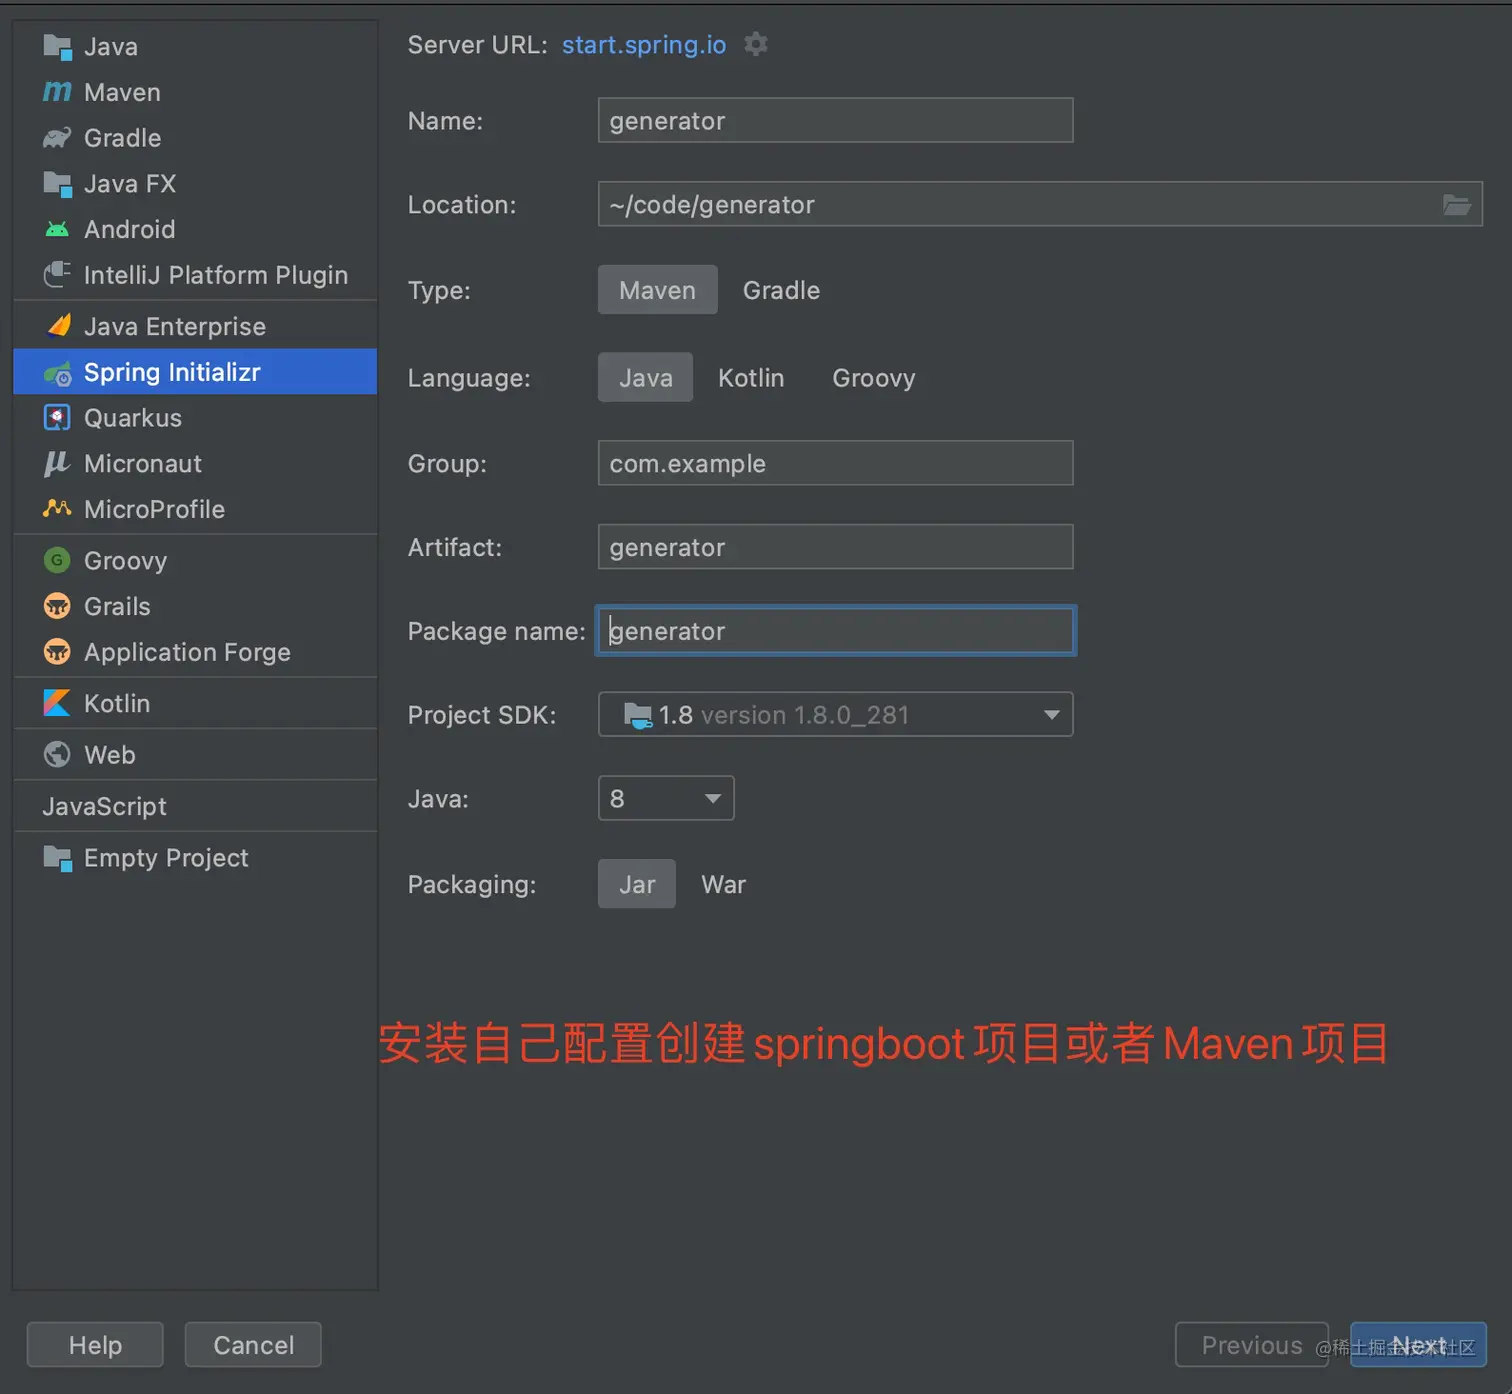The height and width of the screenshot is (1394, 1512).
Task: Choose Groovy as the language
Action: click(873, 378)
